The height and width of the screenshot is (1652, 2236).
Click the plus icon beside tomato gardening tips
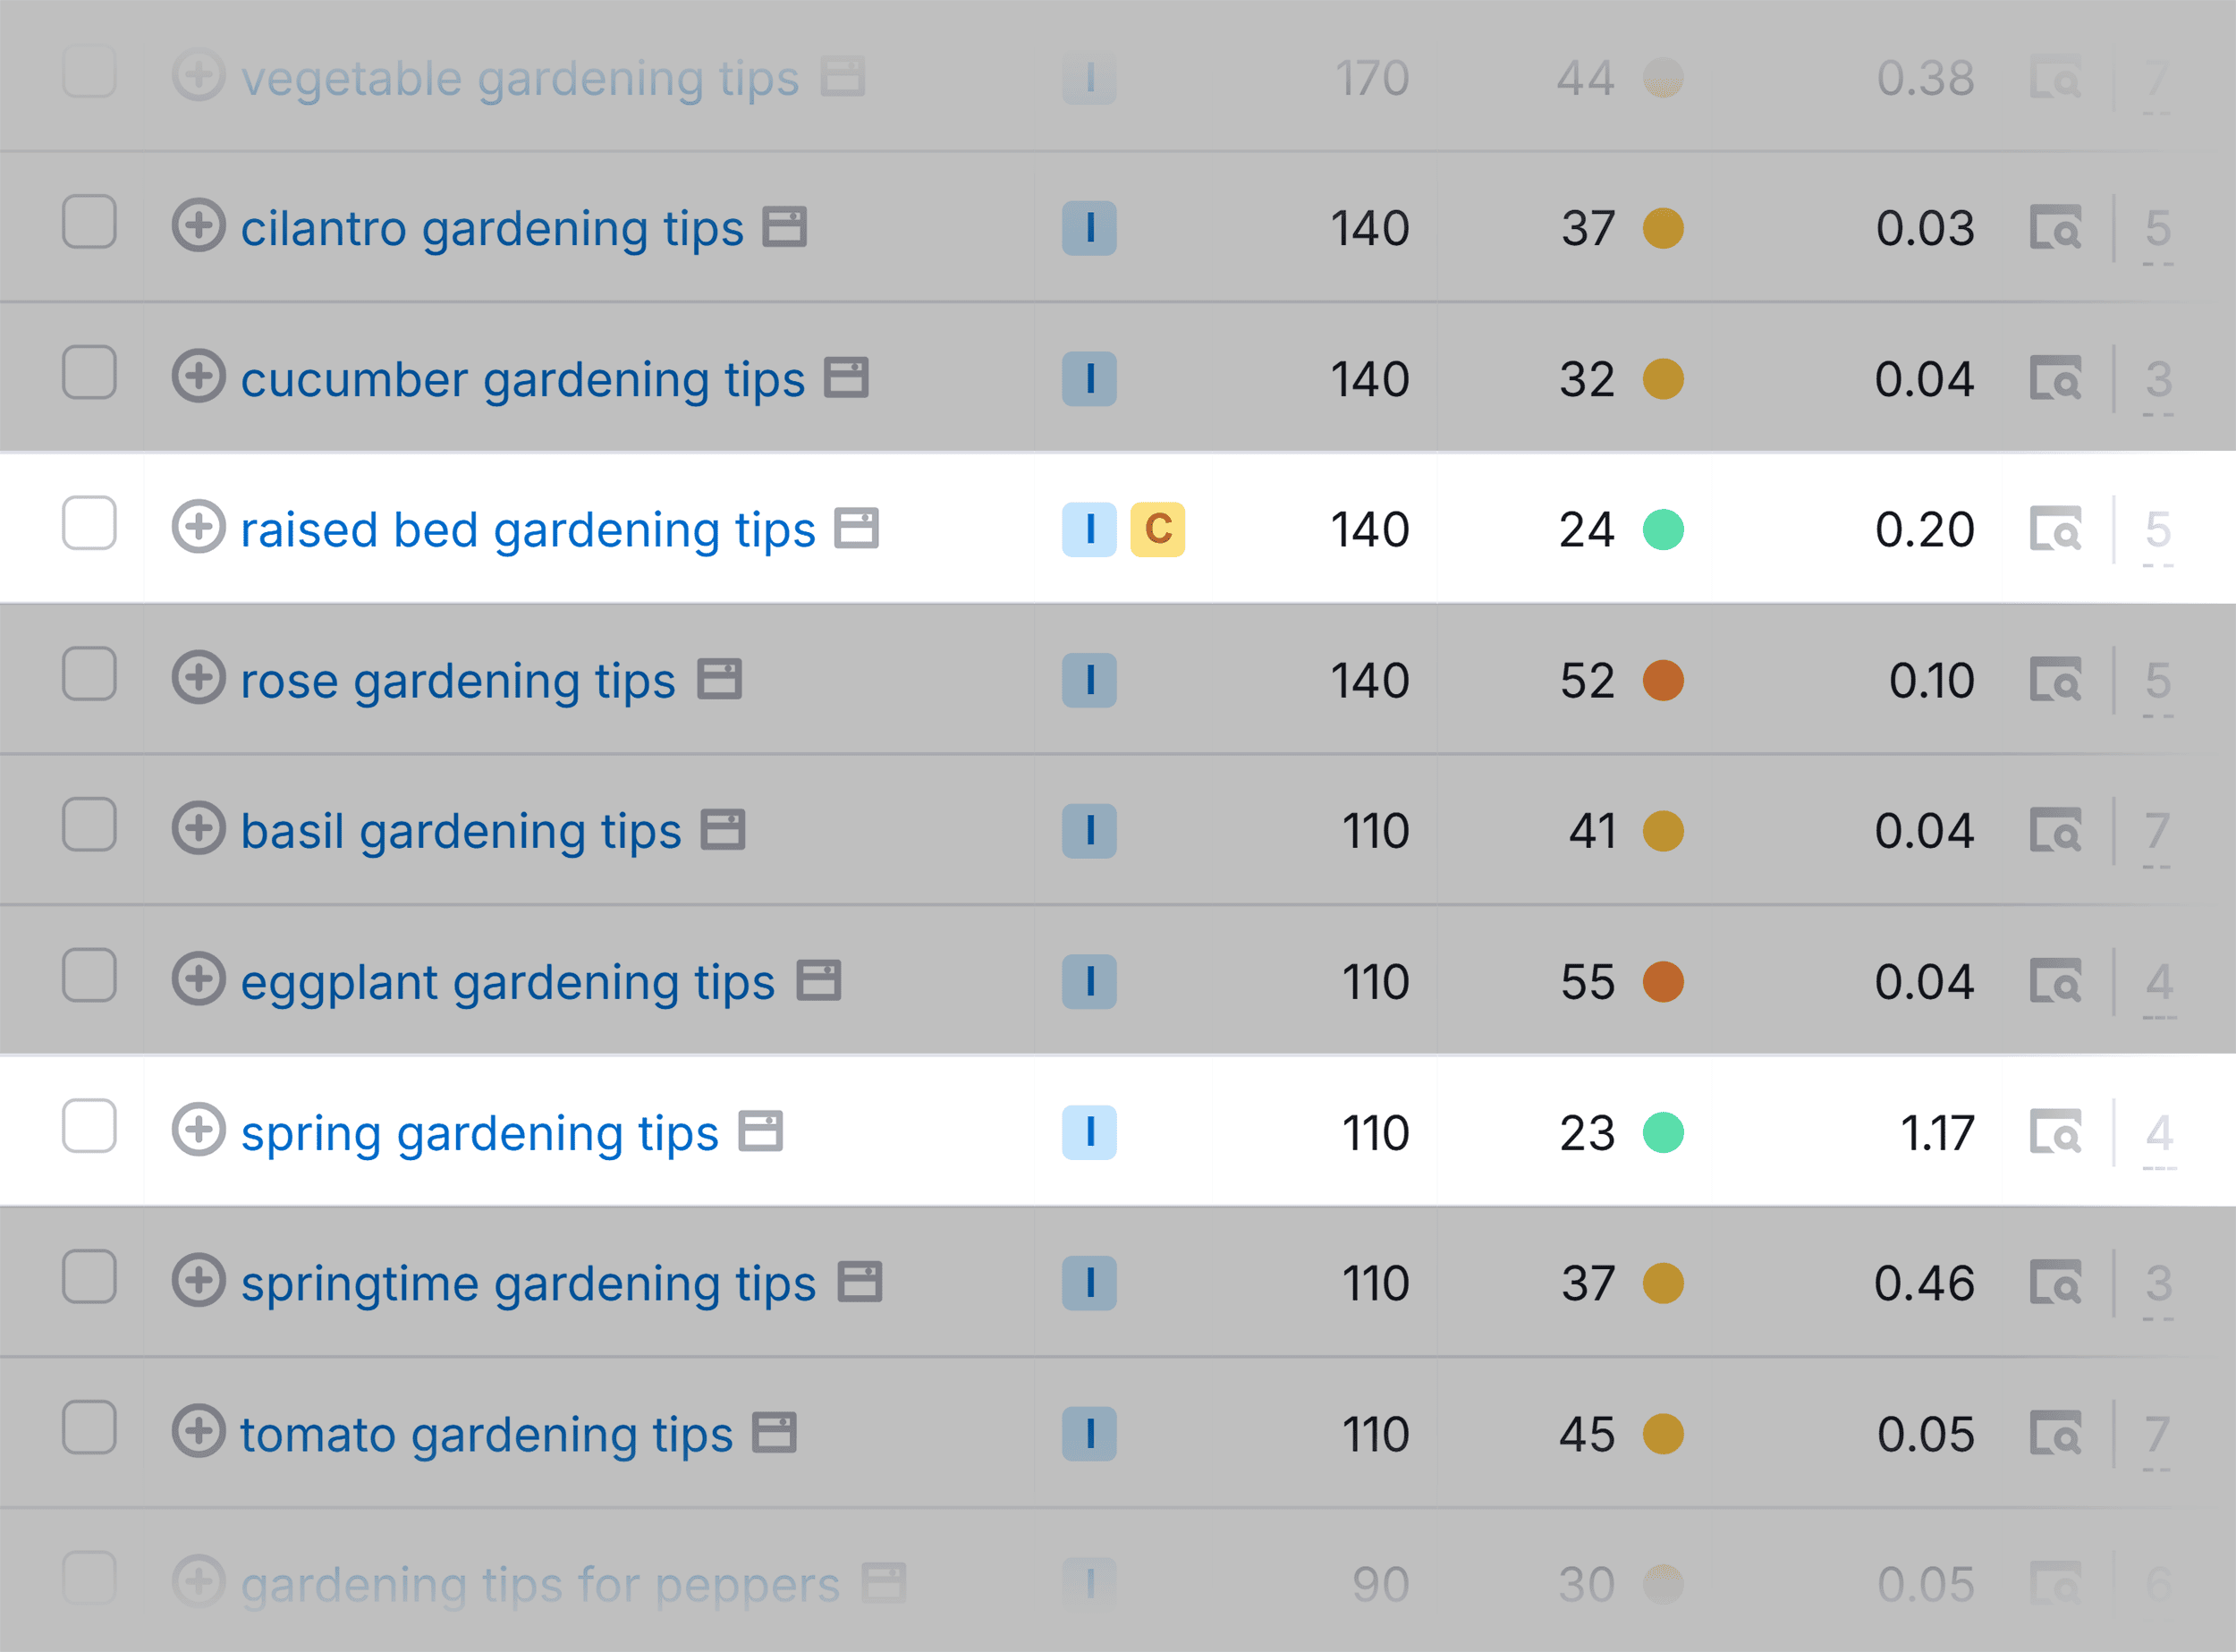point(198,1431)
